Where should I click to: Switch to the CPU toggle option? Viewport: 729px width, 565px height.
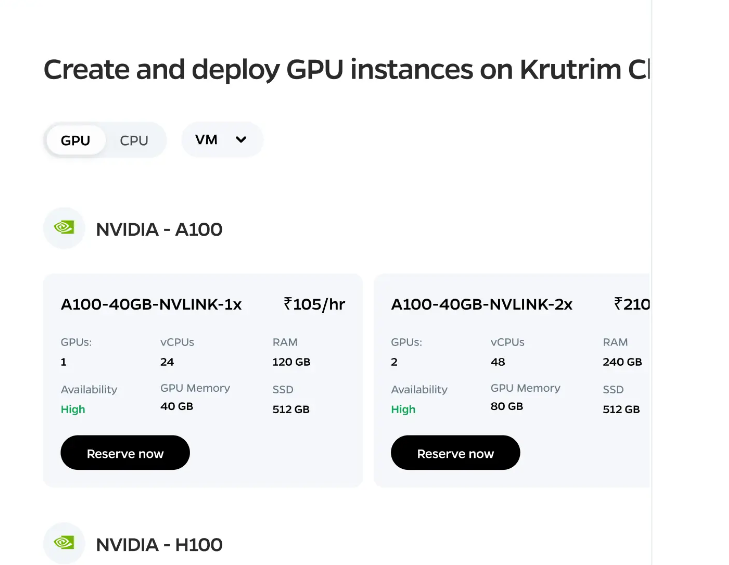click(134, 140)
